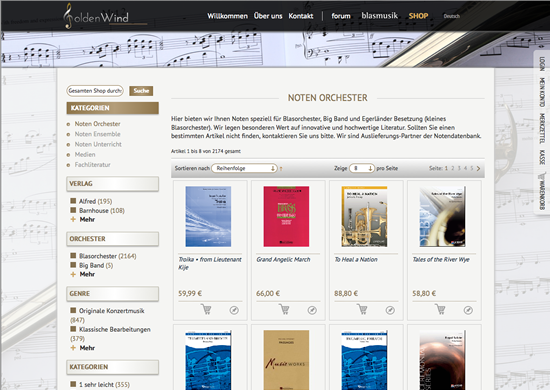
Task: Add Tales of the River Wye to cart
Action: (440, 309)
